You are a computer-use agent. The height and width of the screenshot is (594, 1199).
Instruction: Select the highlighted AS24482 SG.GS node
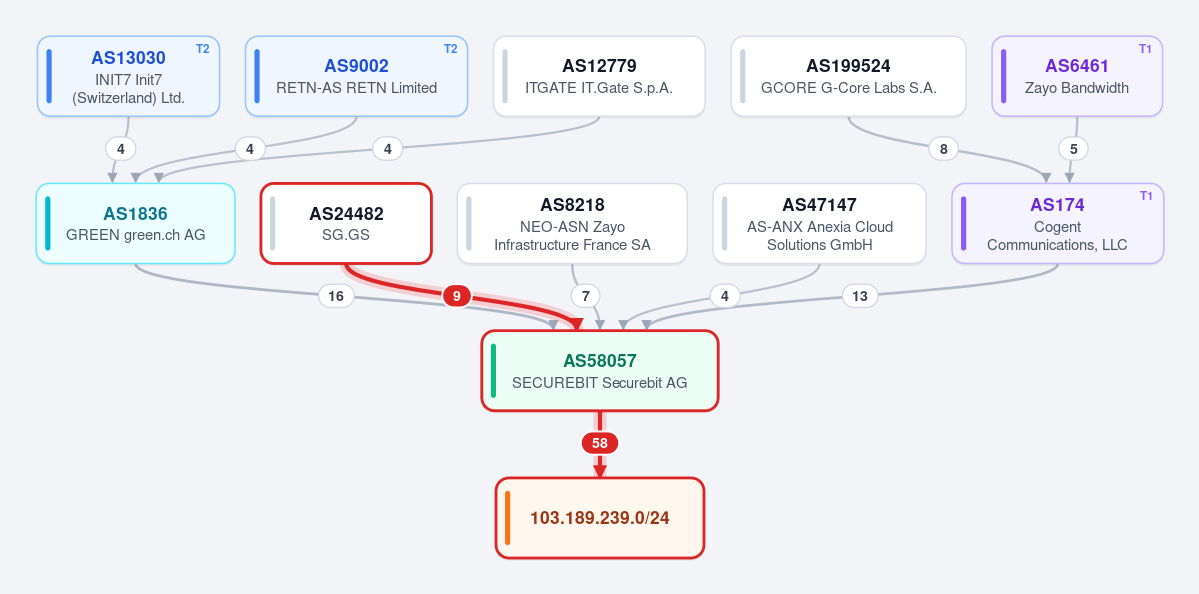point(346,223)
